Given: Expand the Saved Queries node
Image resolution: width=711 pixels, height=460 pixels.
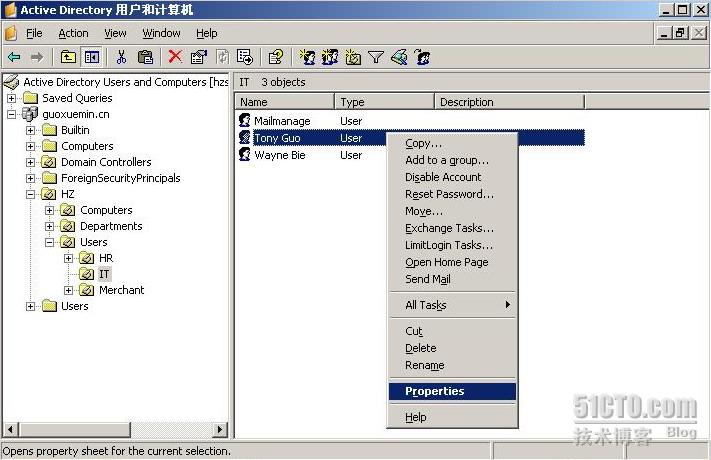Looking at the screenshot, I should pyautogui.click(x=12, y=98).
